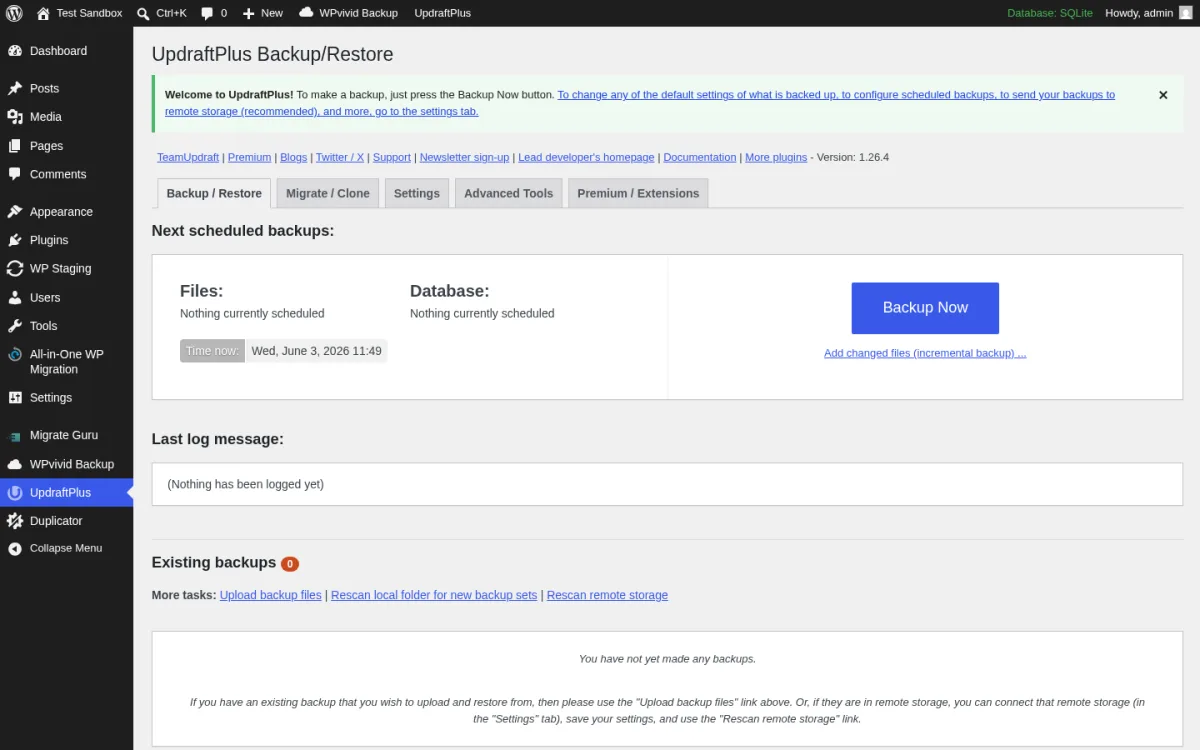Click the plus icon for New content

[x=249, y=13]
